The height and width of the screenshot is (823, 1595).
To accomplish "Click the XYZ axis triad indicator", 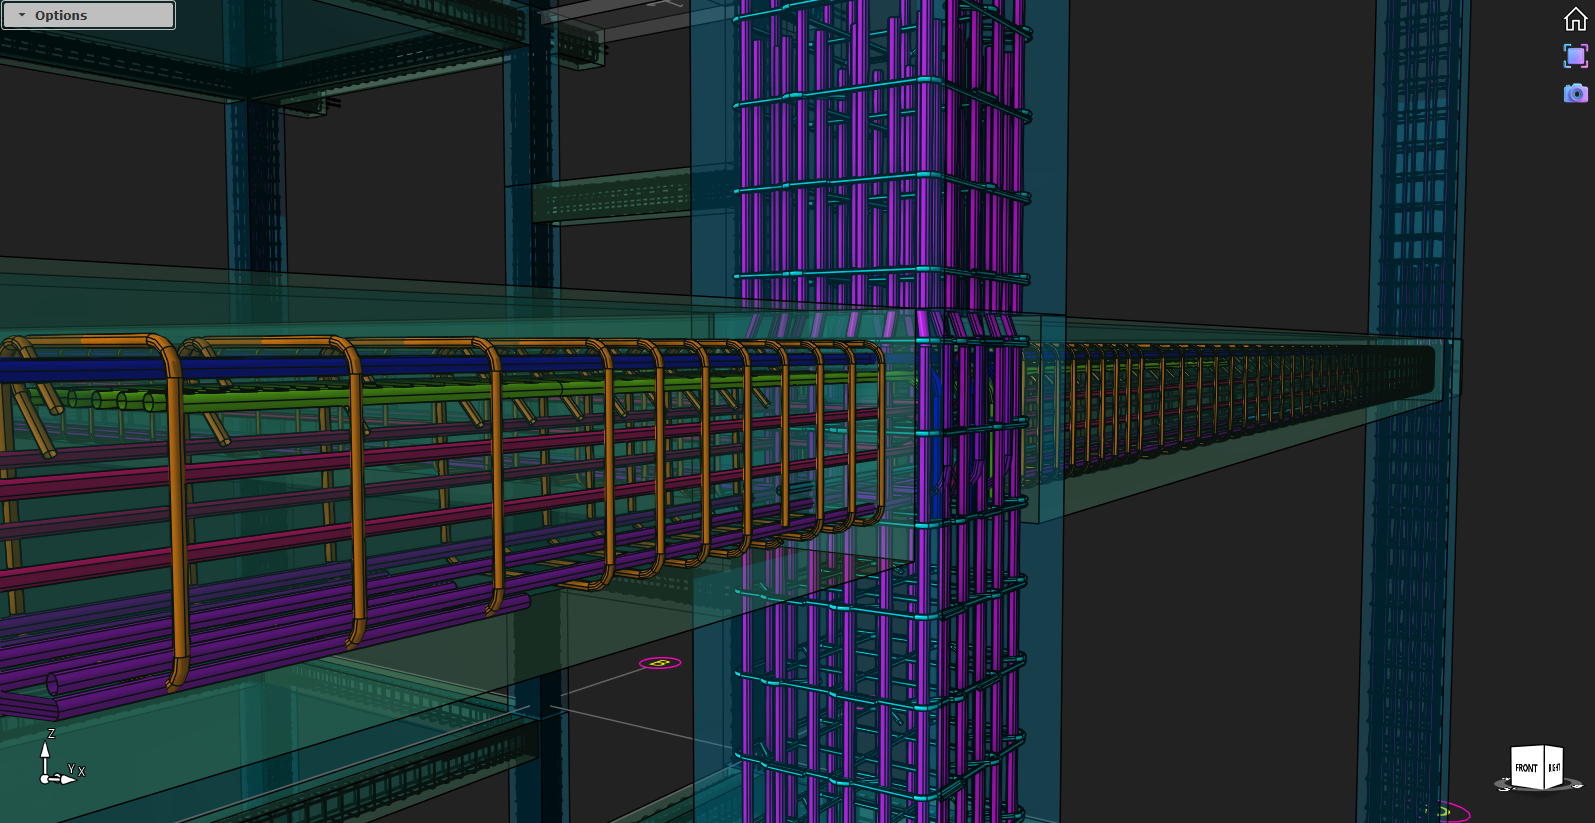I will pos(58,765).
